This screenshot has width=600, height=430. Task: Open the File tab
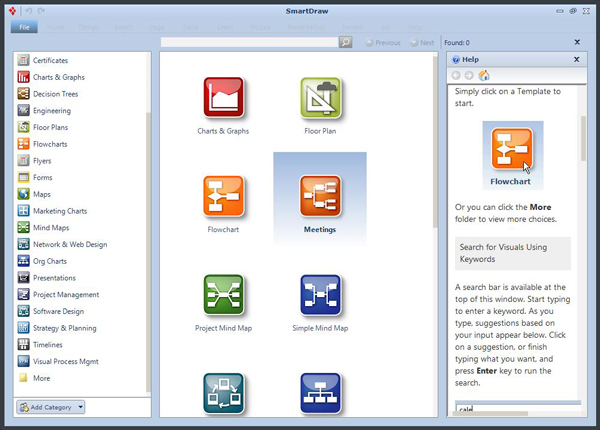click(x=24, y=27)
